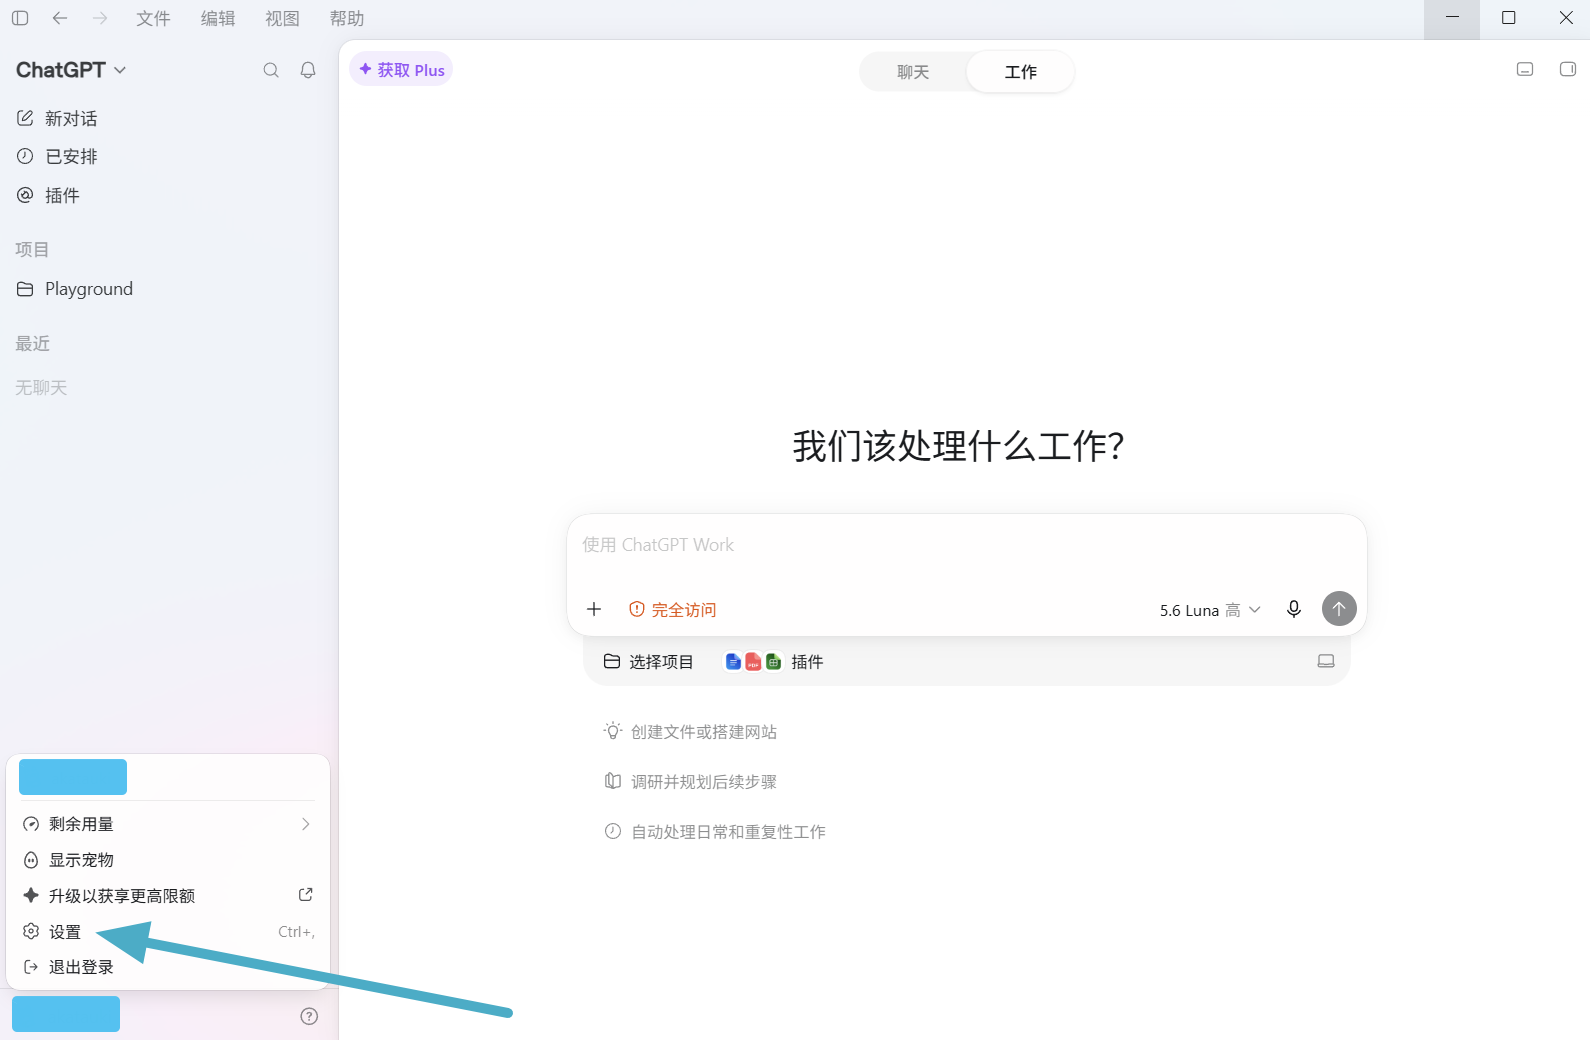The width and height of the screenshot is (1590, 1040).
Task: Open the 帮助 menu
Action: pyautogui.click(x=347, y=18)
